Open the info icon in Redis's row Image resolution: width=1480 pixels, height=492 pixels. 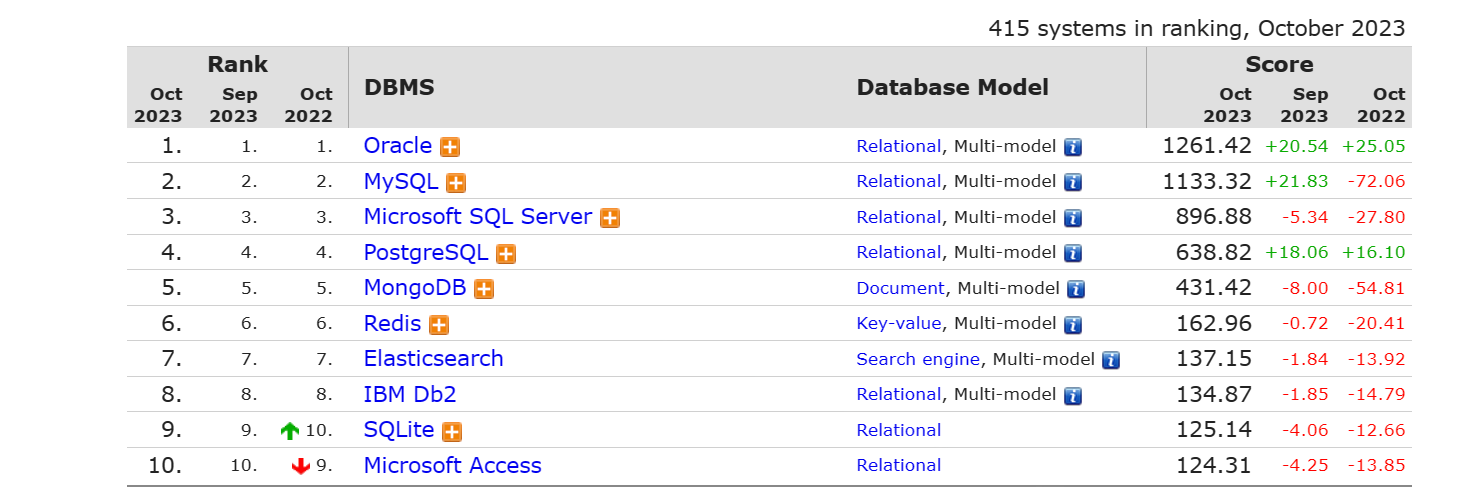[1073, 325]
